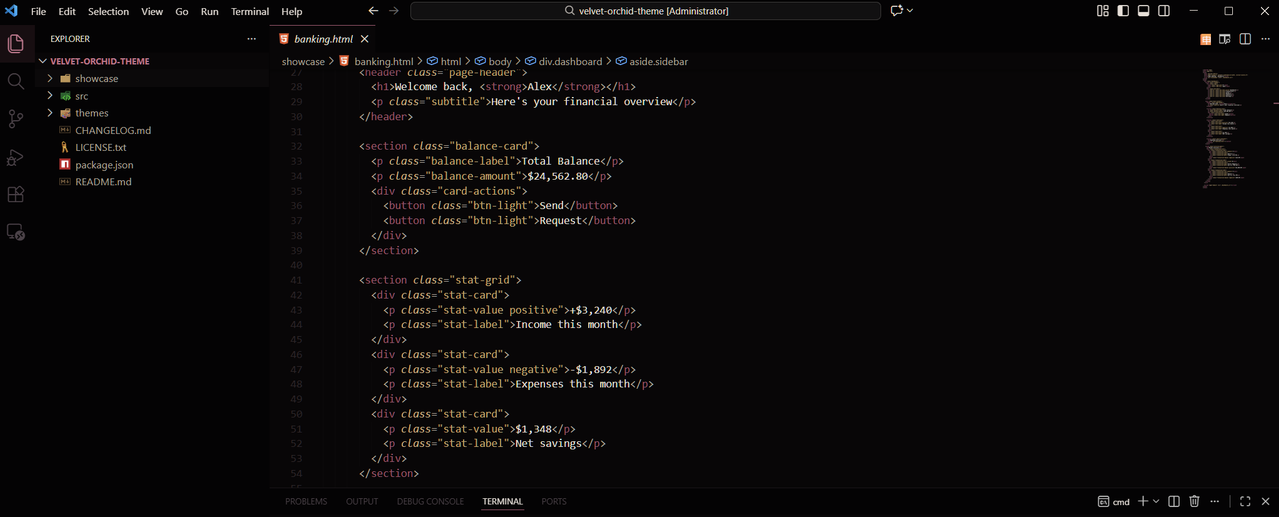Go back using the navigation arrow
The width and height of the screenshot is (1279, 517).
click(373, 11)
